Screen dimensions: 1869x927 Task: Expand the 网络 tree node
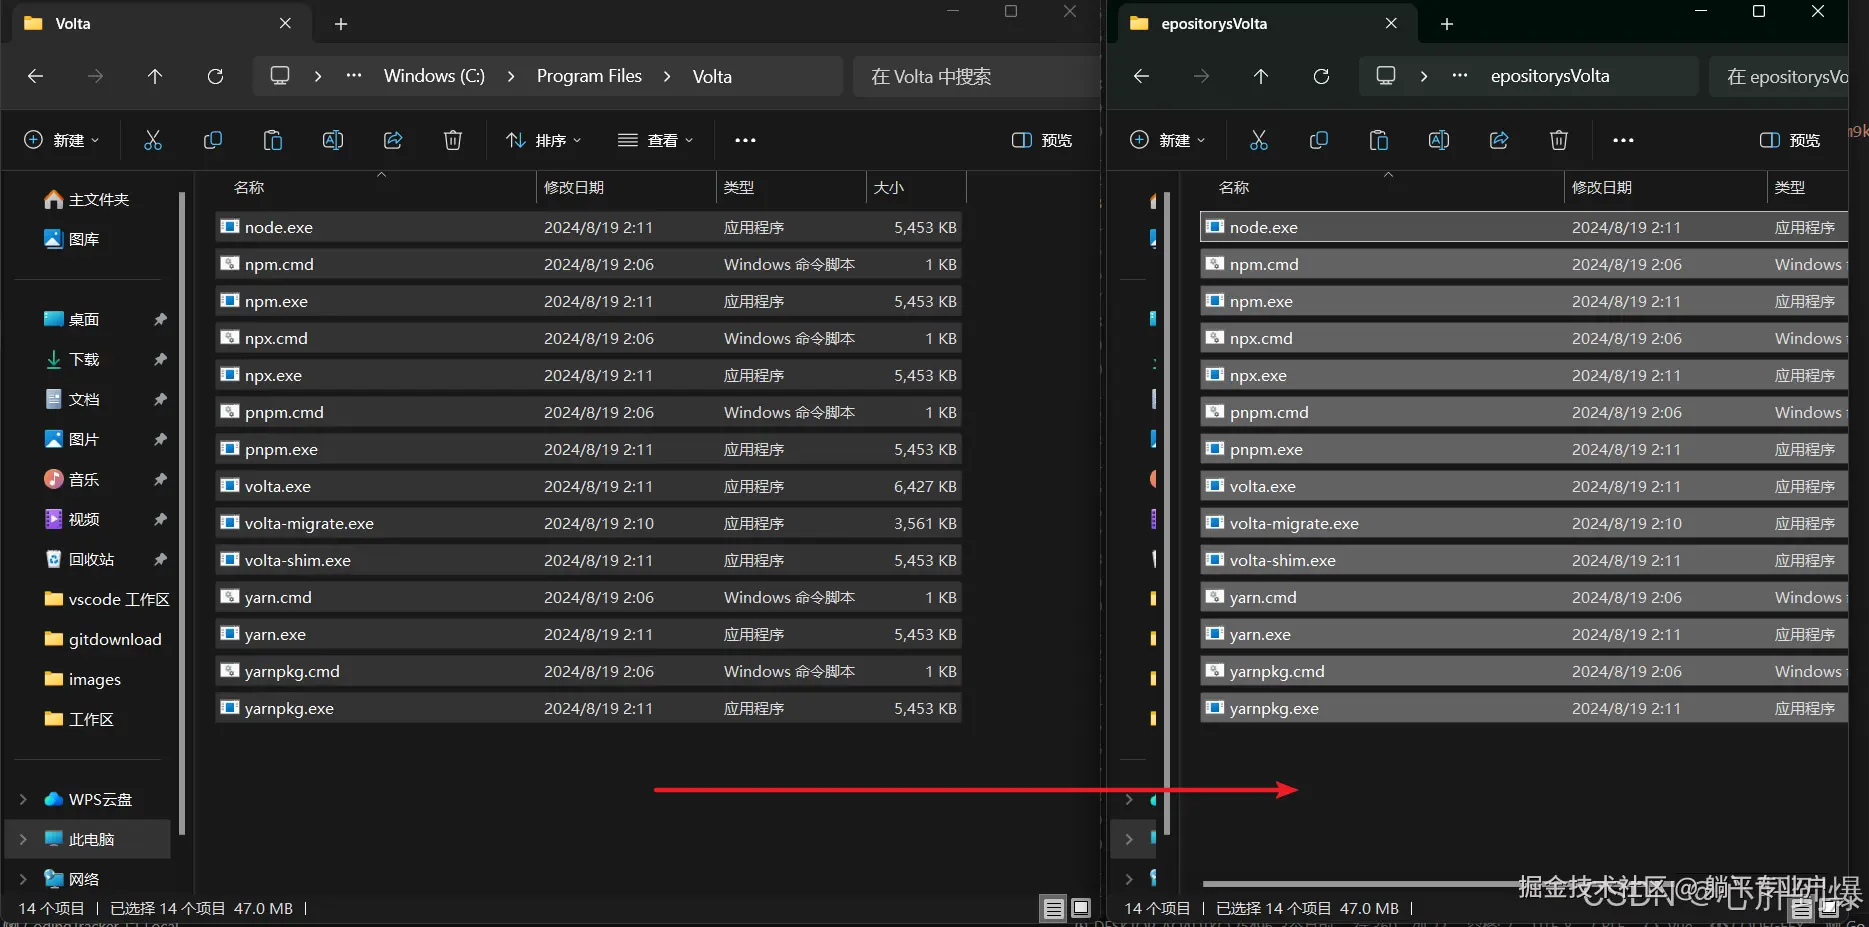[23, 879]
